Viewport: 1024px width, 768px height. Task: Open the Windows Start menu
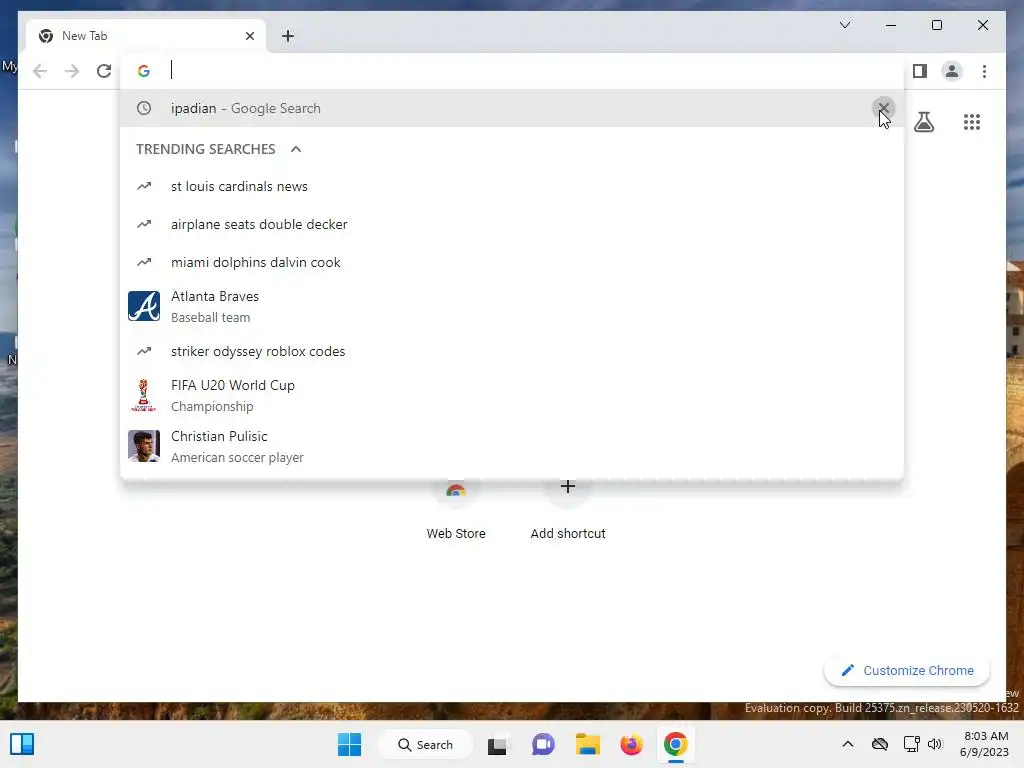tap(349, 744)
